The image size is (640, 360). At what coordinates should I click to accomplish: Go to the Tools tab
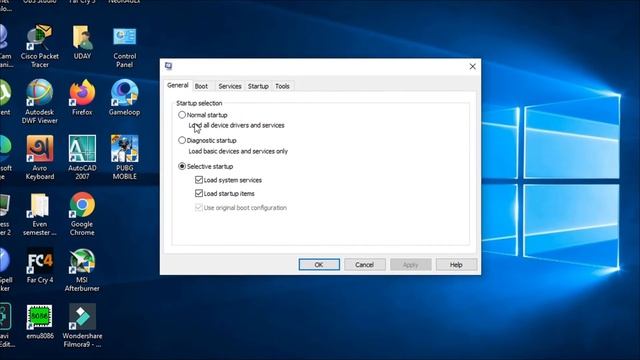pos(282,86)
